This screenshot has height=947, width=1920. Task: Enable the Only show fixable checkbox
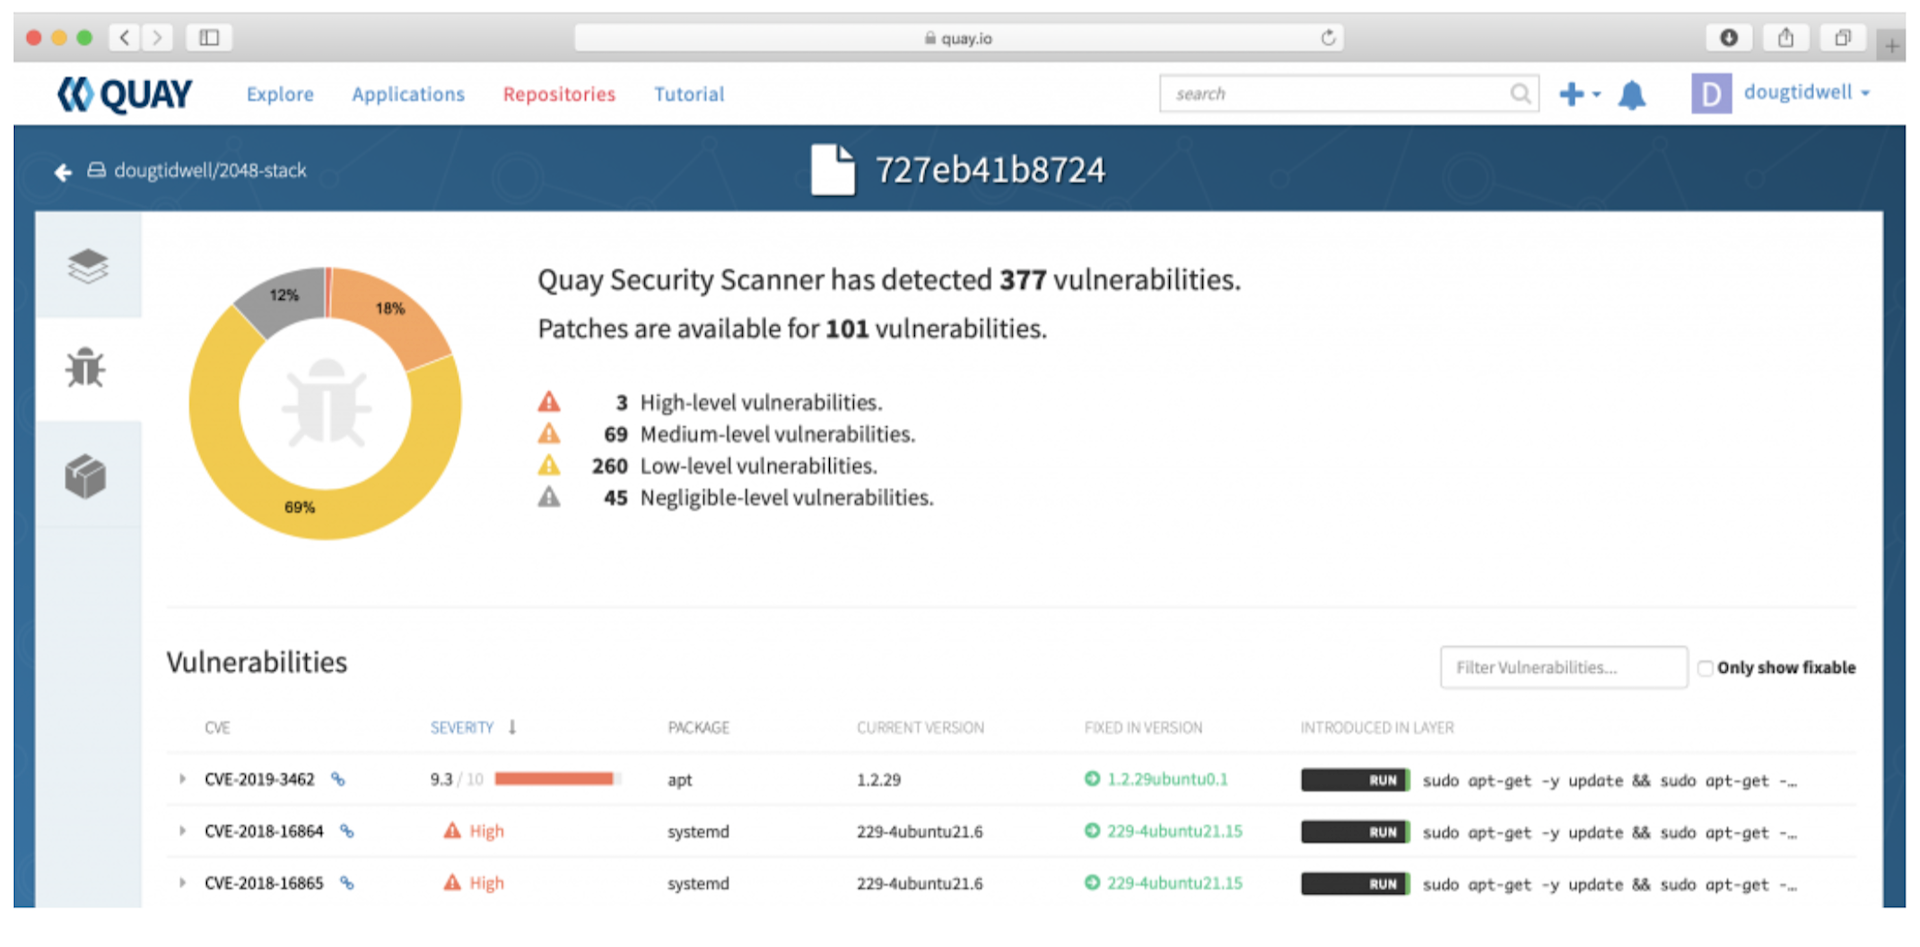click(1705, 668)
